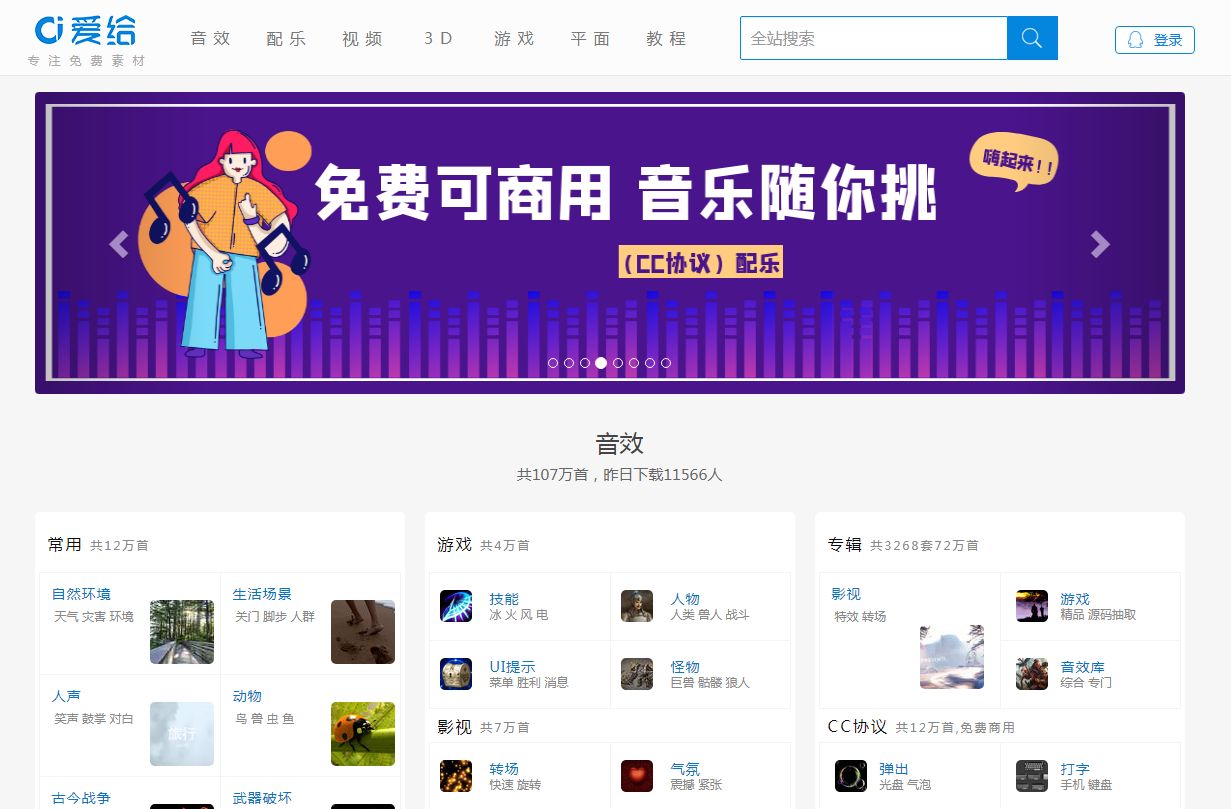Open the 人声 thumbnail image
1231x809 pixels.
pyautogui.click(x=182, y=734)
